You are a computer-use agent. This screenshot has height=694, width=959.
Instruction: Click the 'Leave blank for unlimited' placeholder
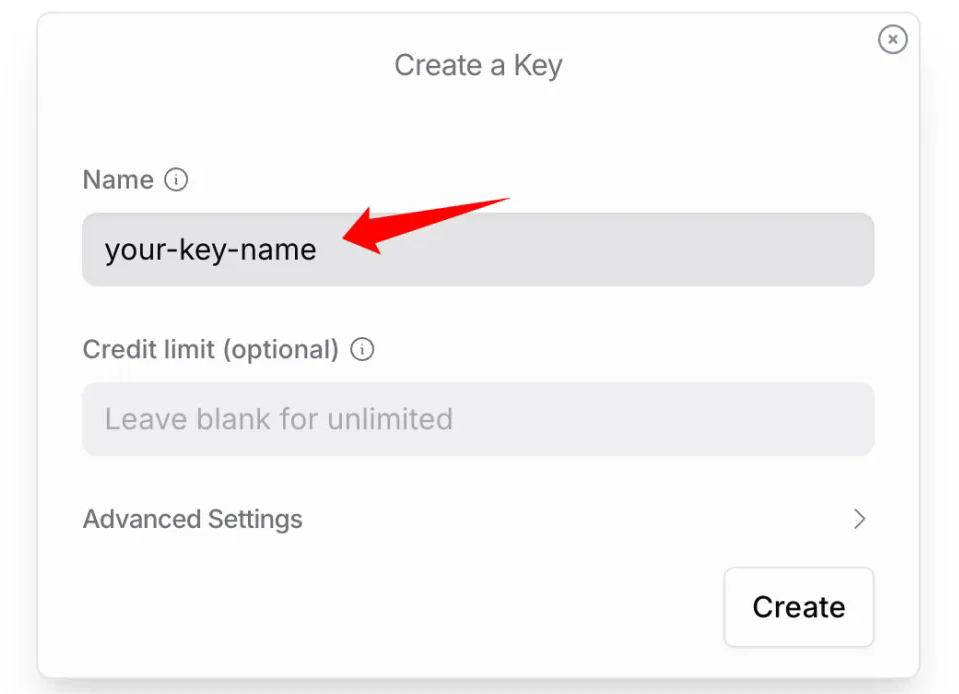click(279, 419)
